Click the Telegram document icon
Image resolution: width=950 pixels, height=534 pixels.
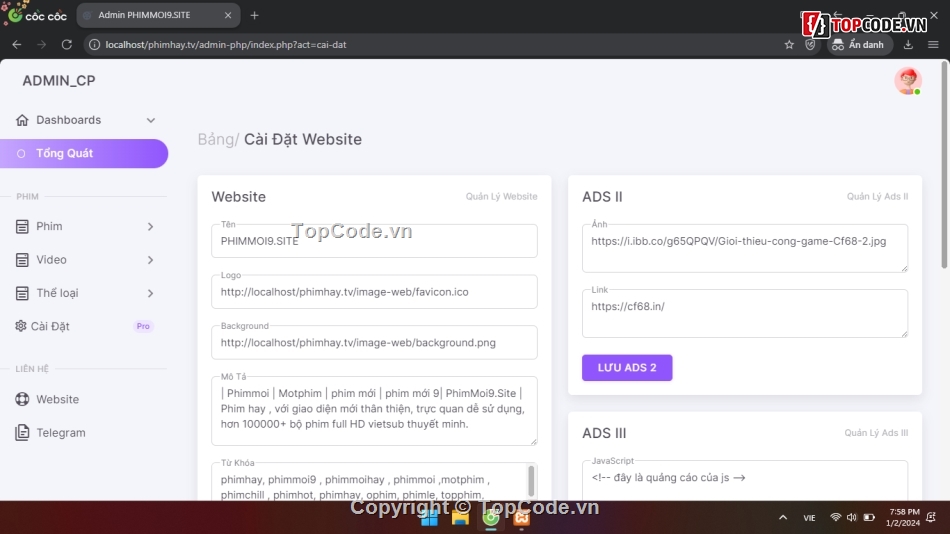tap(22, 433)
